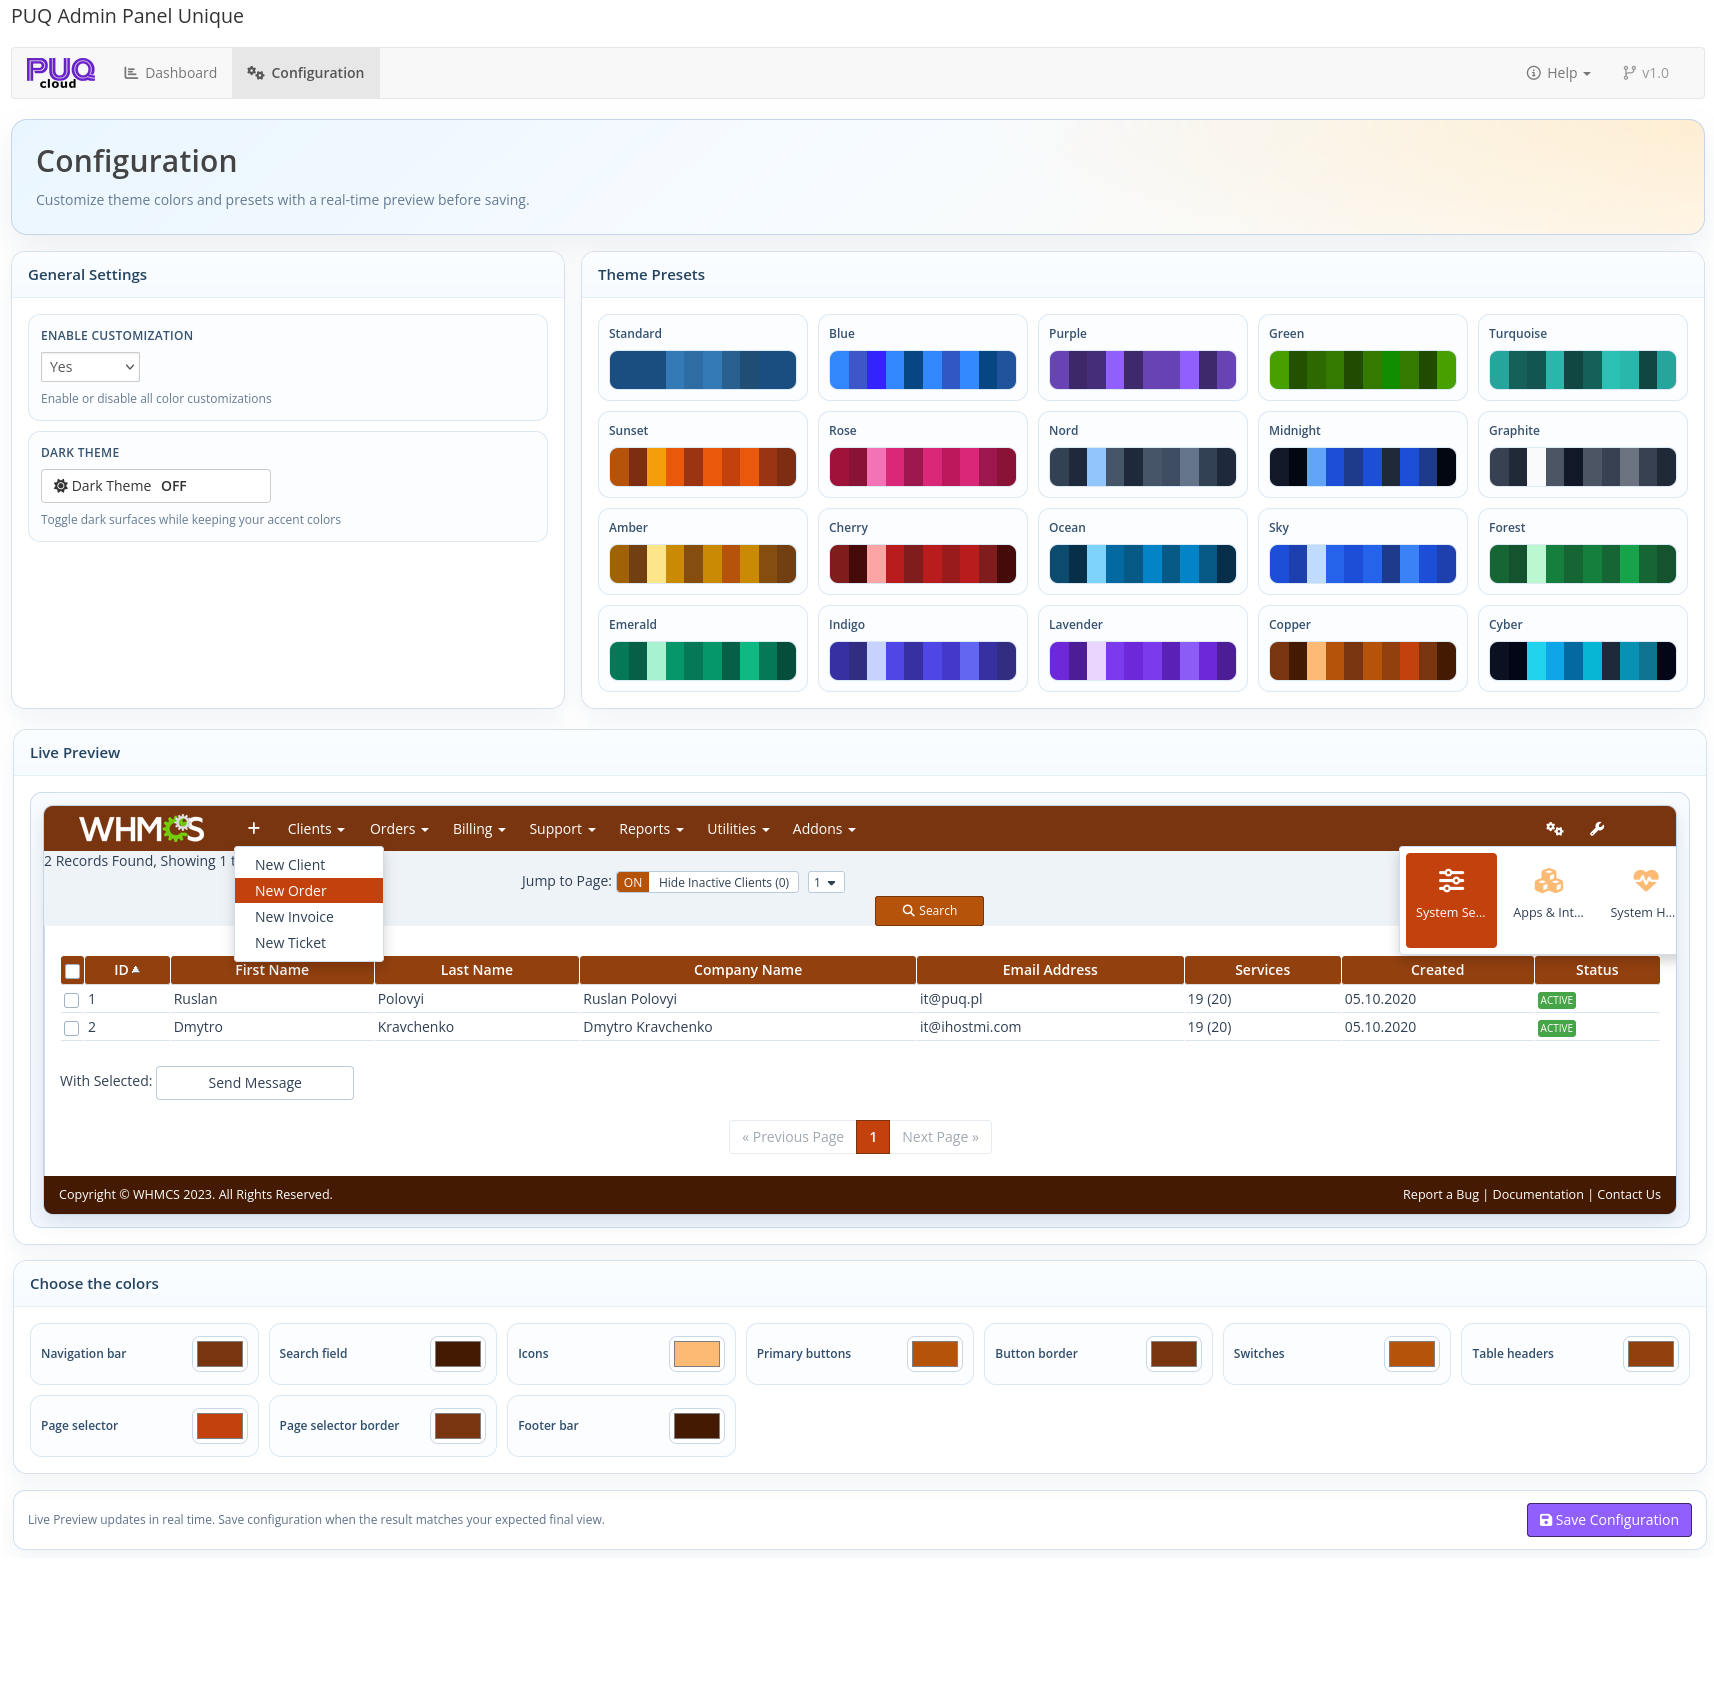
Task: Open the Enable Customization dropdown
Action: pyautogui.click(x=90, y=366)
